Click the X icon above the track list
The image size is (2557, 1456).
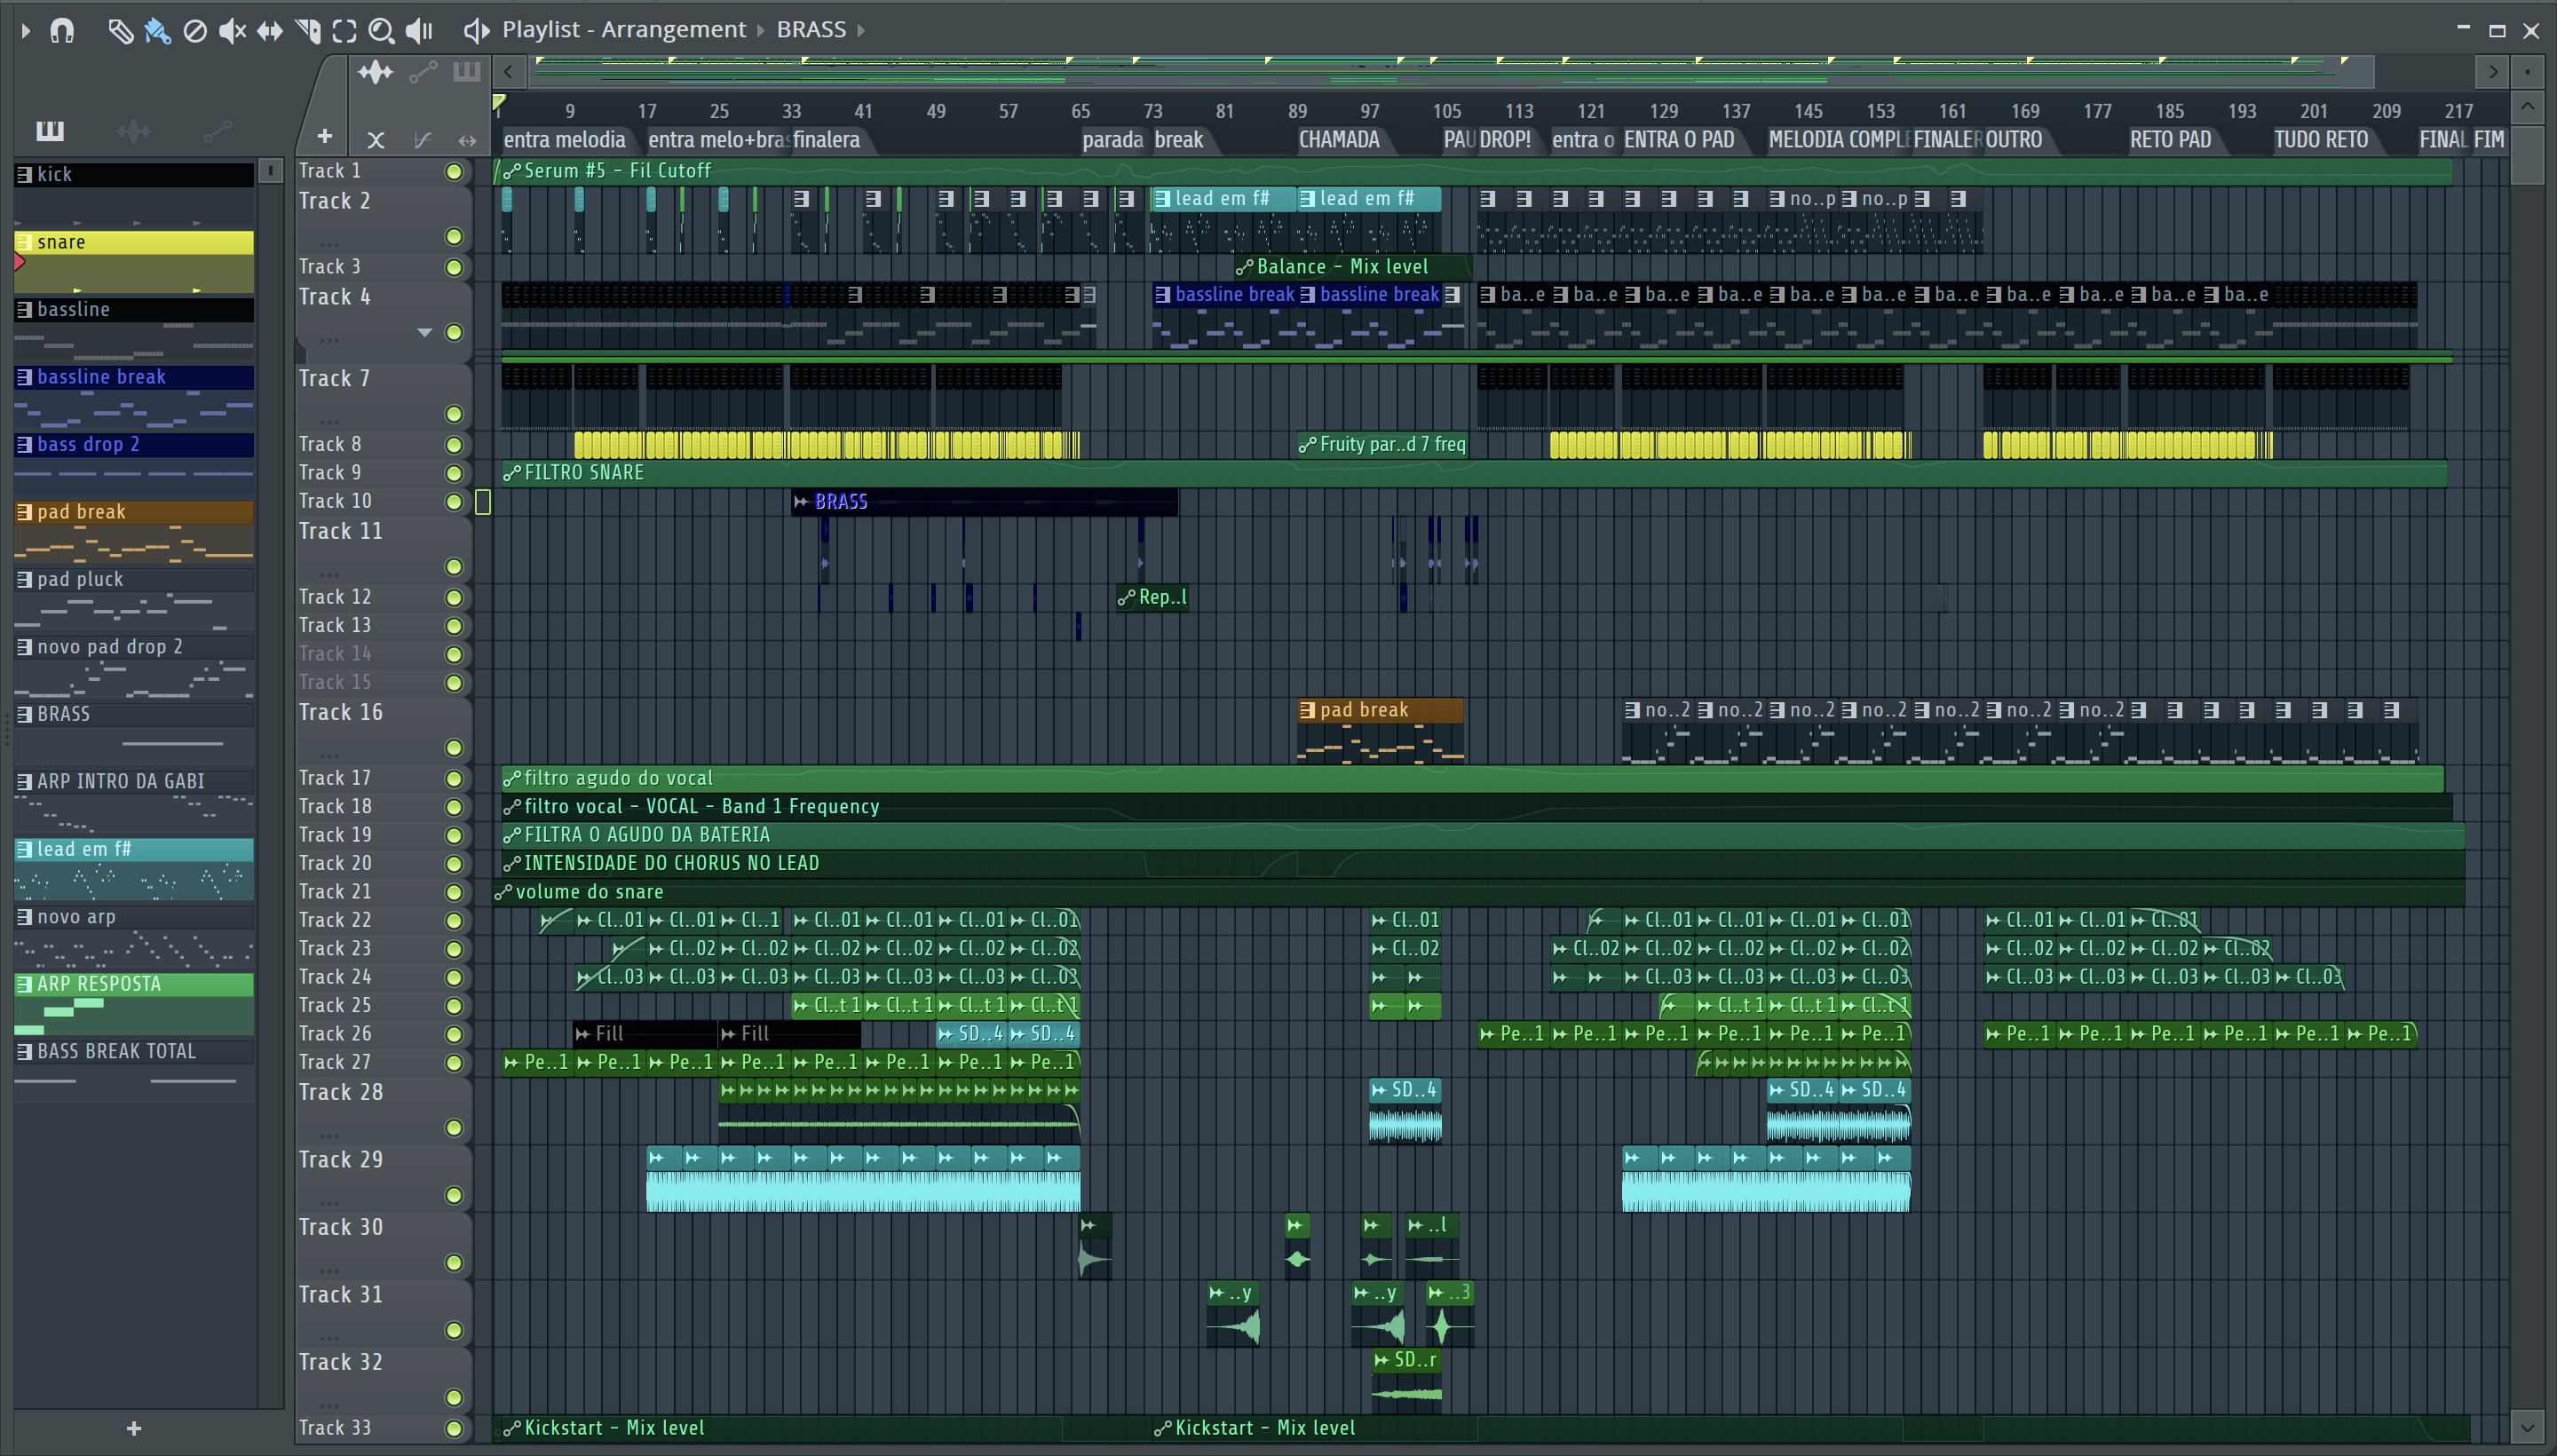376,140
